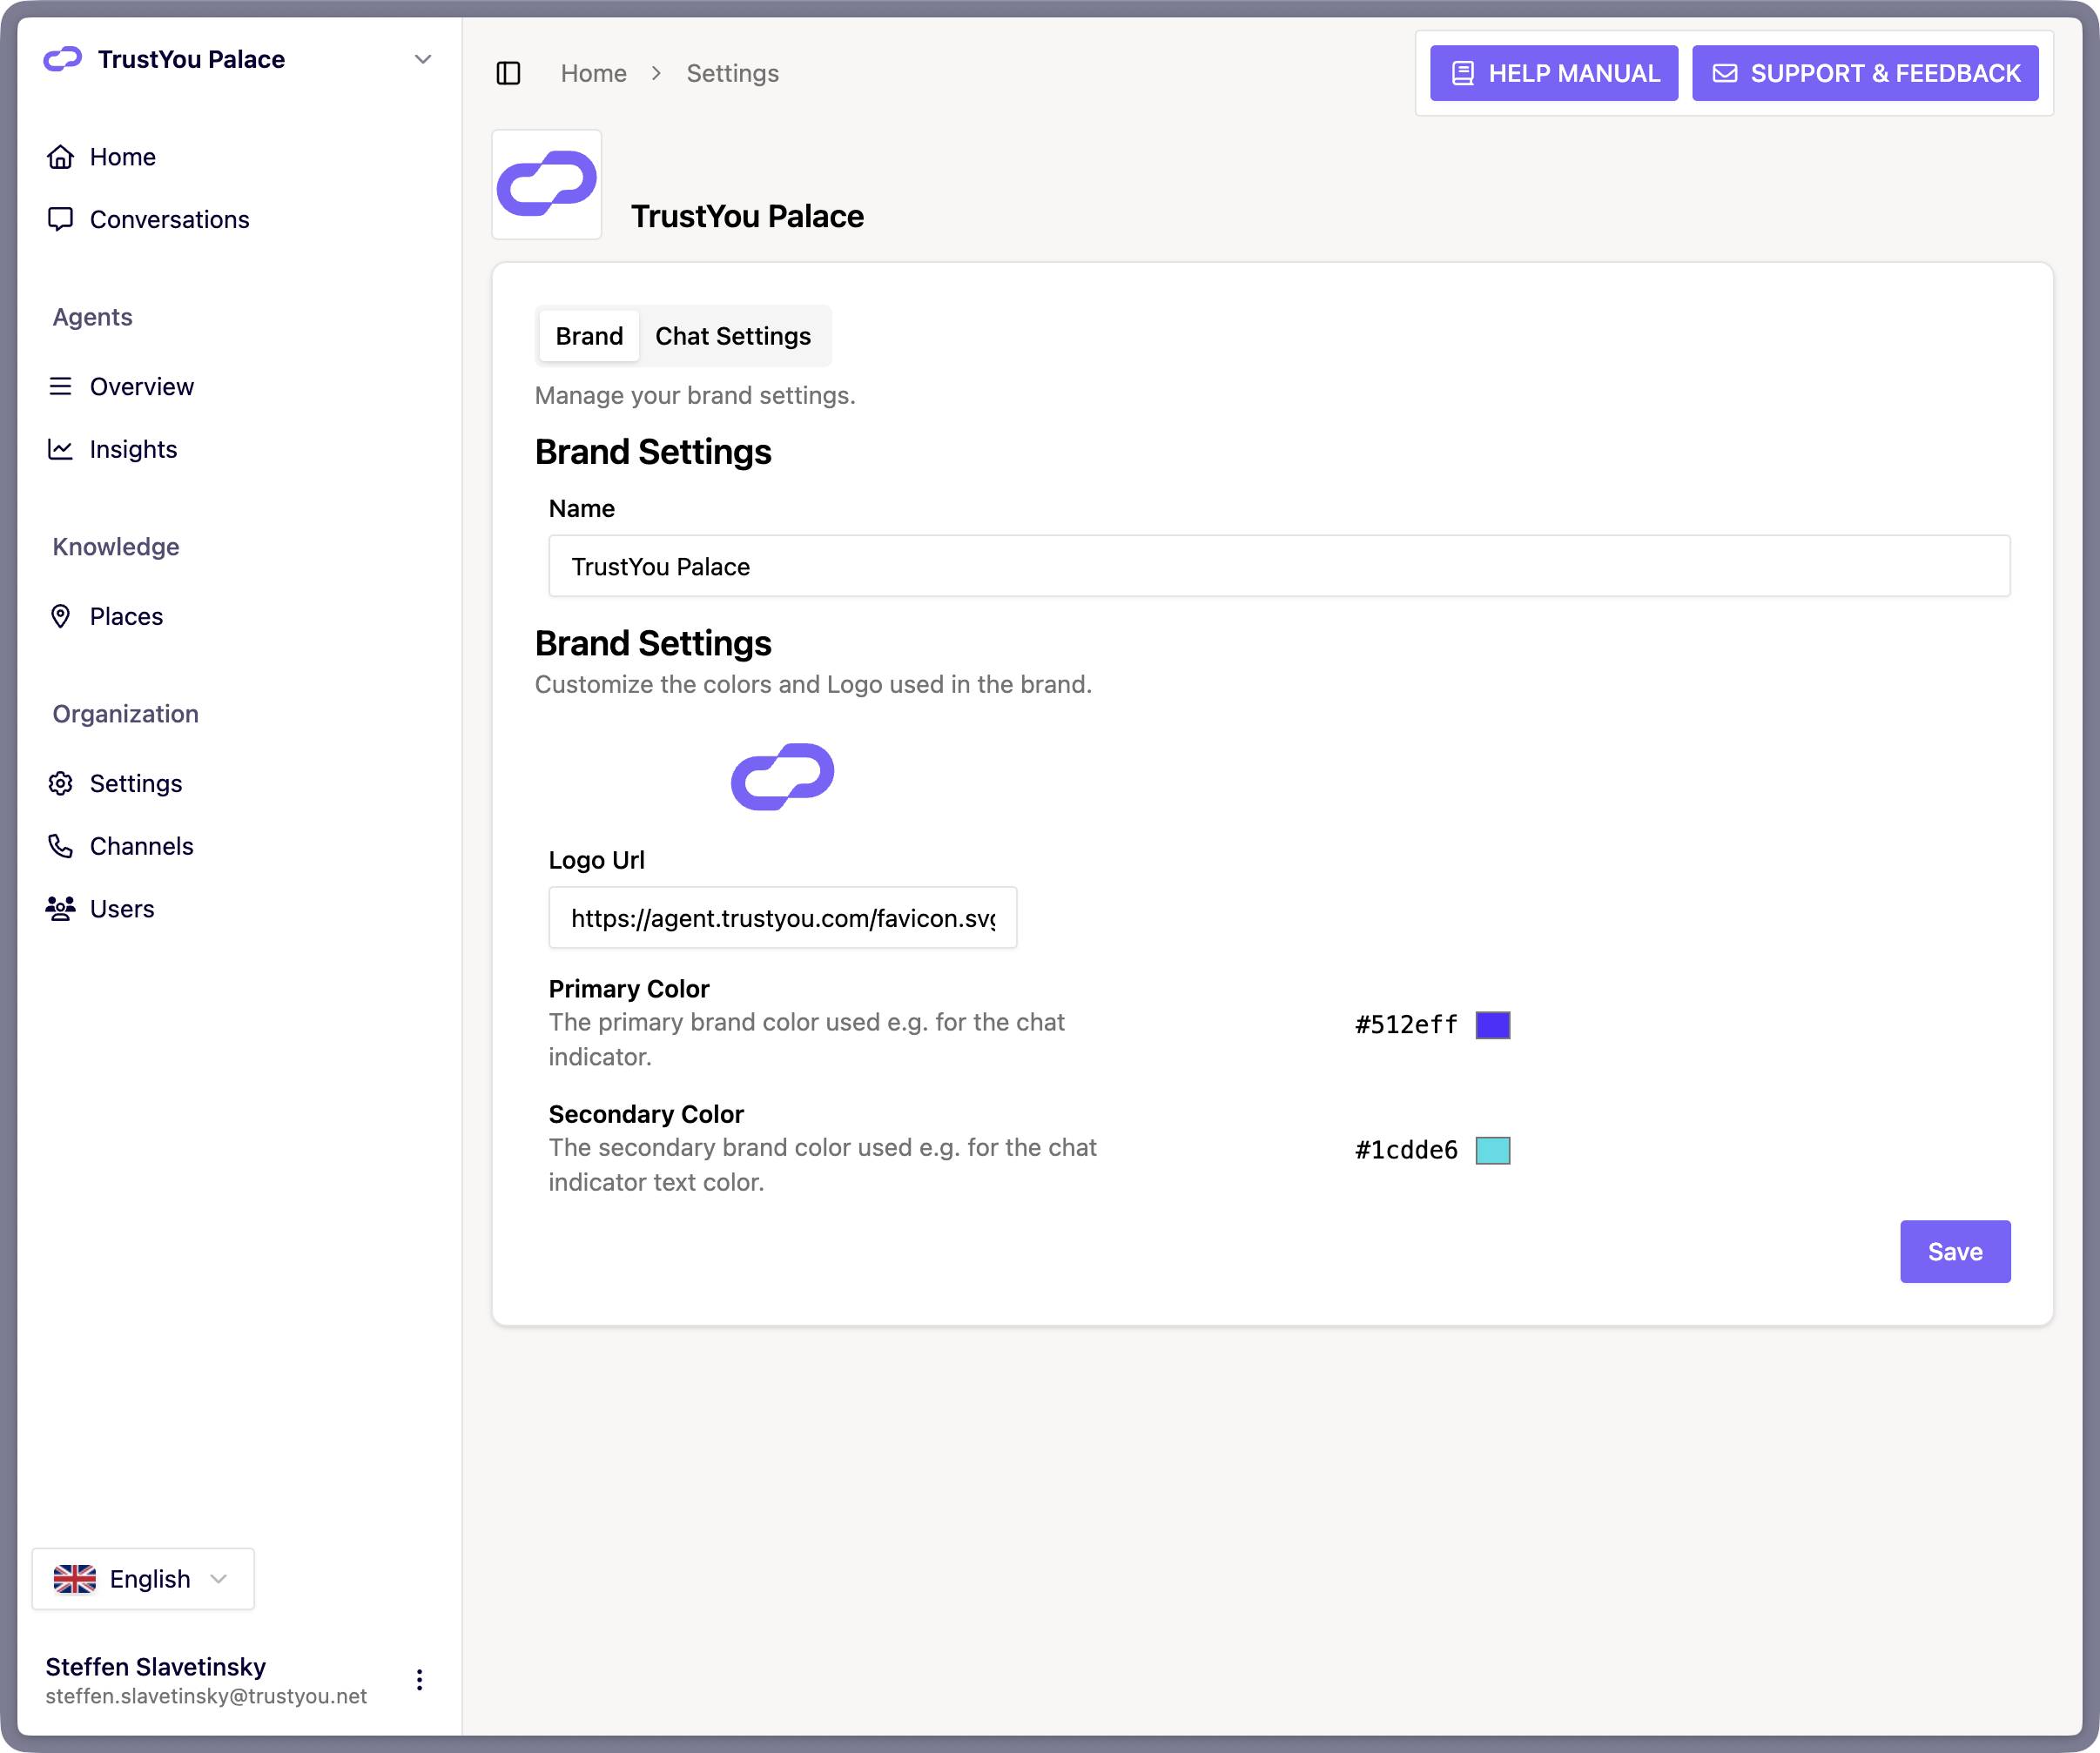The image size is (2100, 1753).
Task: Open the English language dropdown
Action: point(143,1579)
